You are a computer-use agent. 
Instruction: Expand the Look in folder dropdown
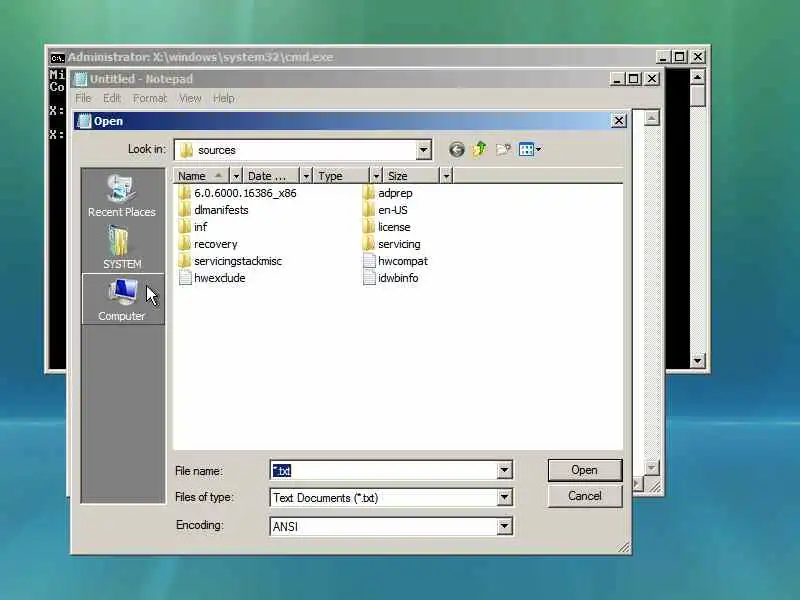[423, 150]
